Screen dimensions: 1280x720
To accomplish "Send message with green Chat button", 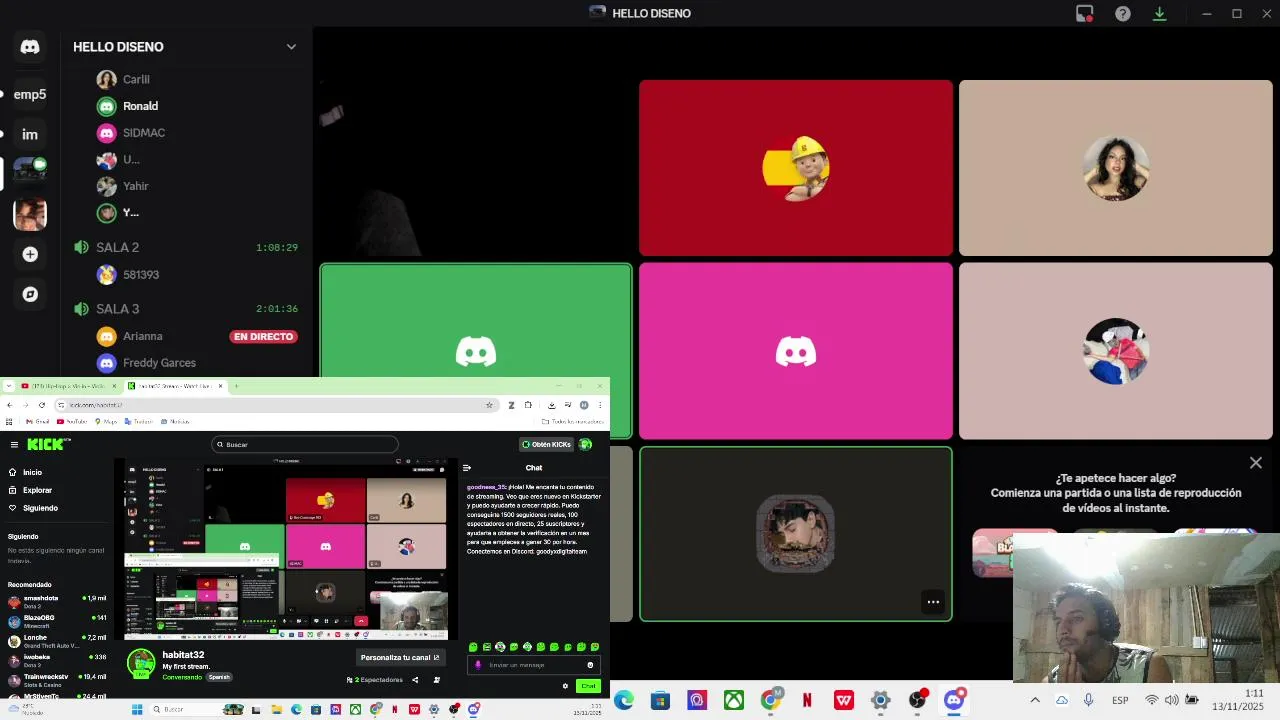I will [x=588, y=686].
